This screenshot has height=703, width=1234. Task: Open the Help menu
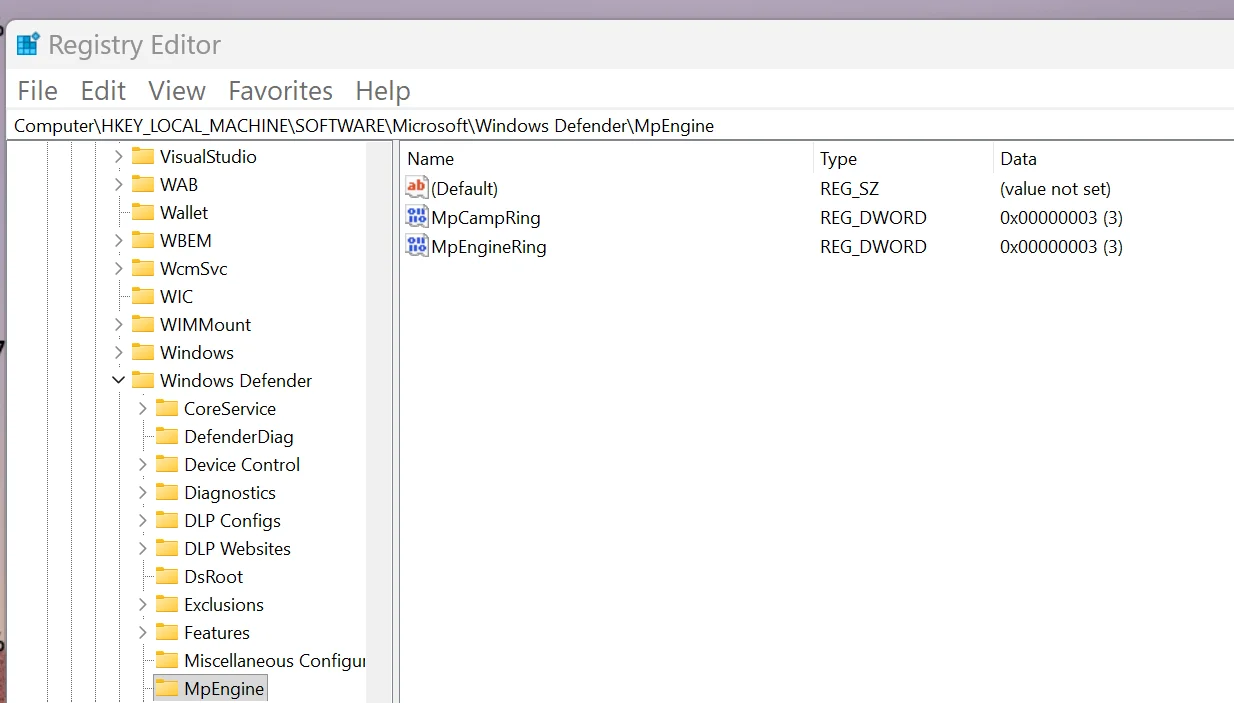tap(383, 91)
